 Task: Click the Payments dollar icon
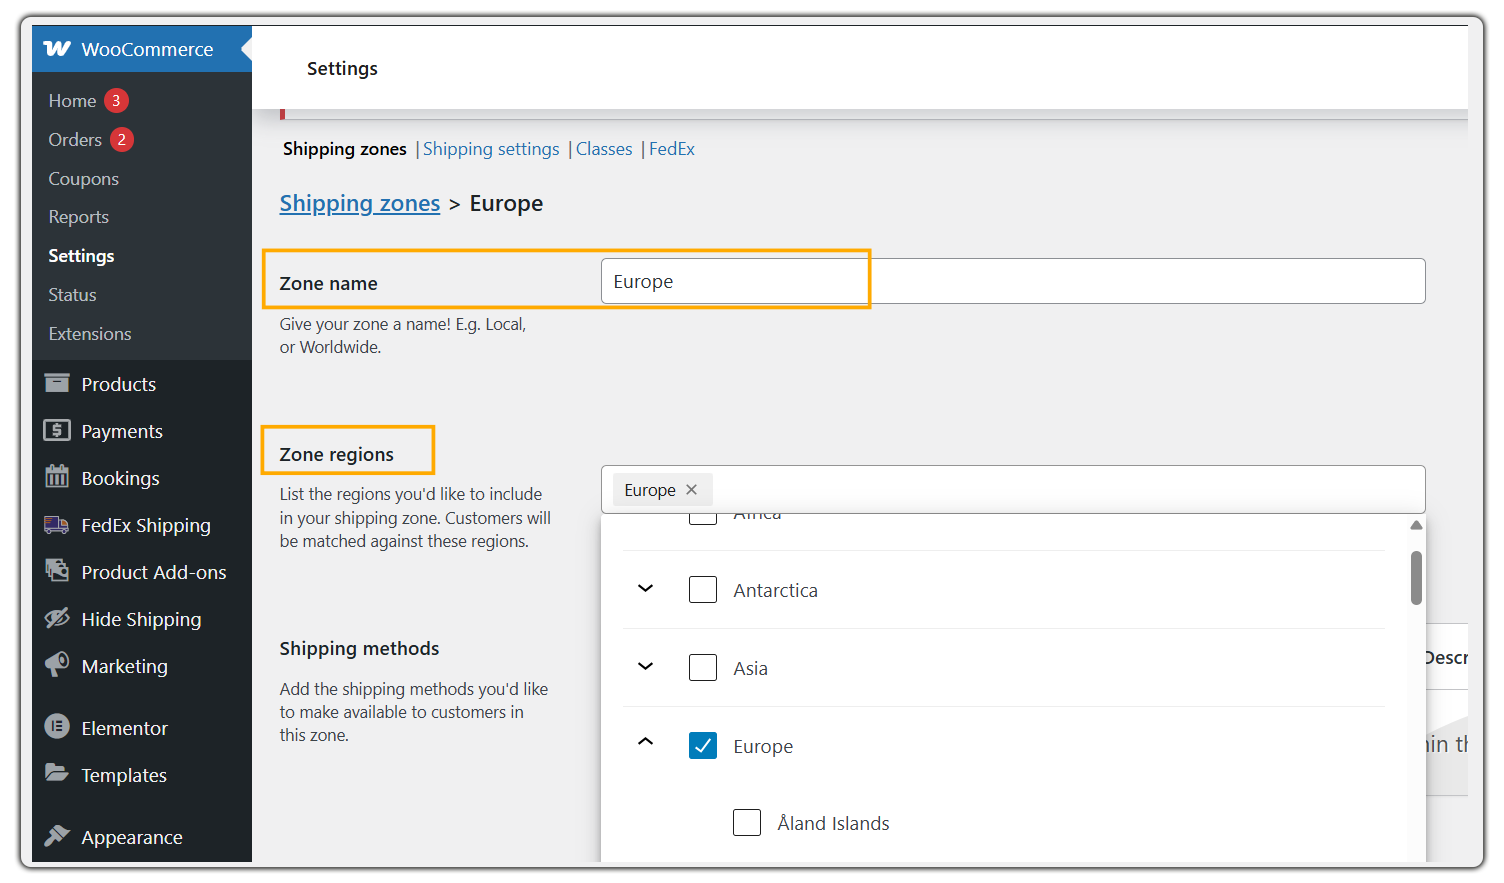pyautogui.click(x=57, y=431)
